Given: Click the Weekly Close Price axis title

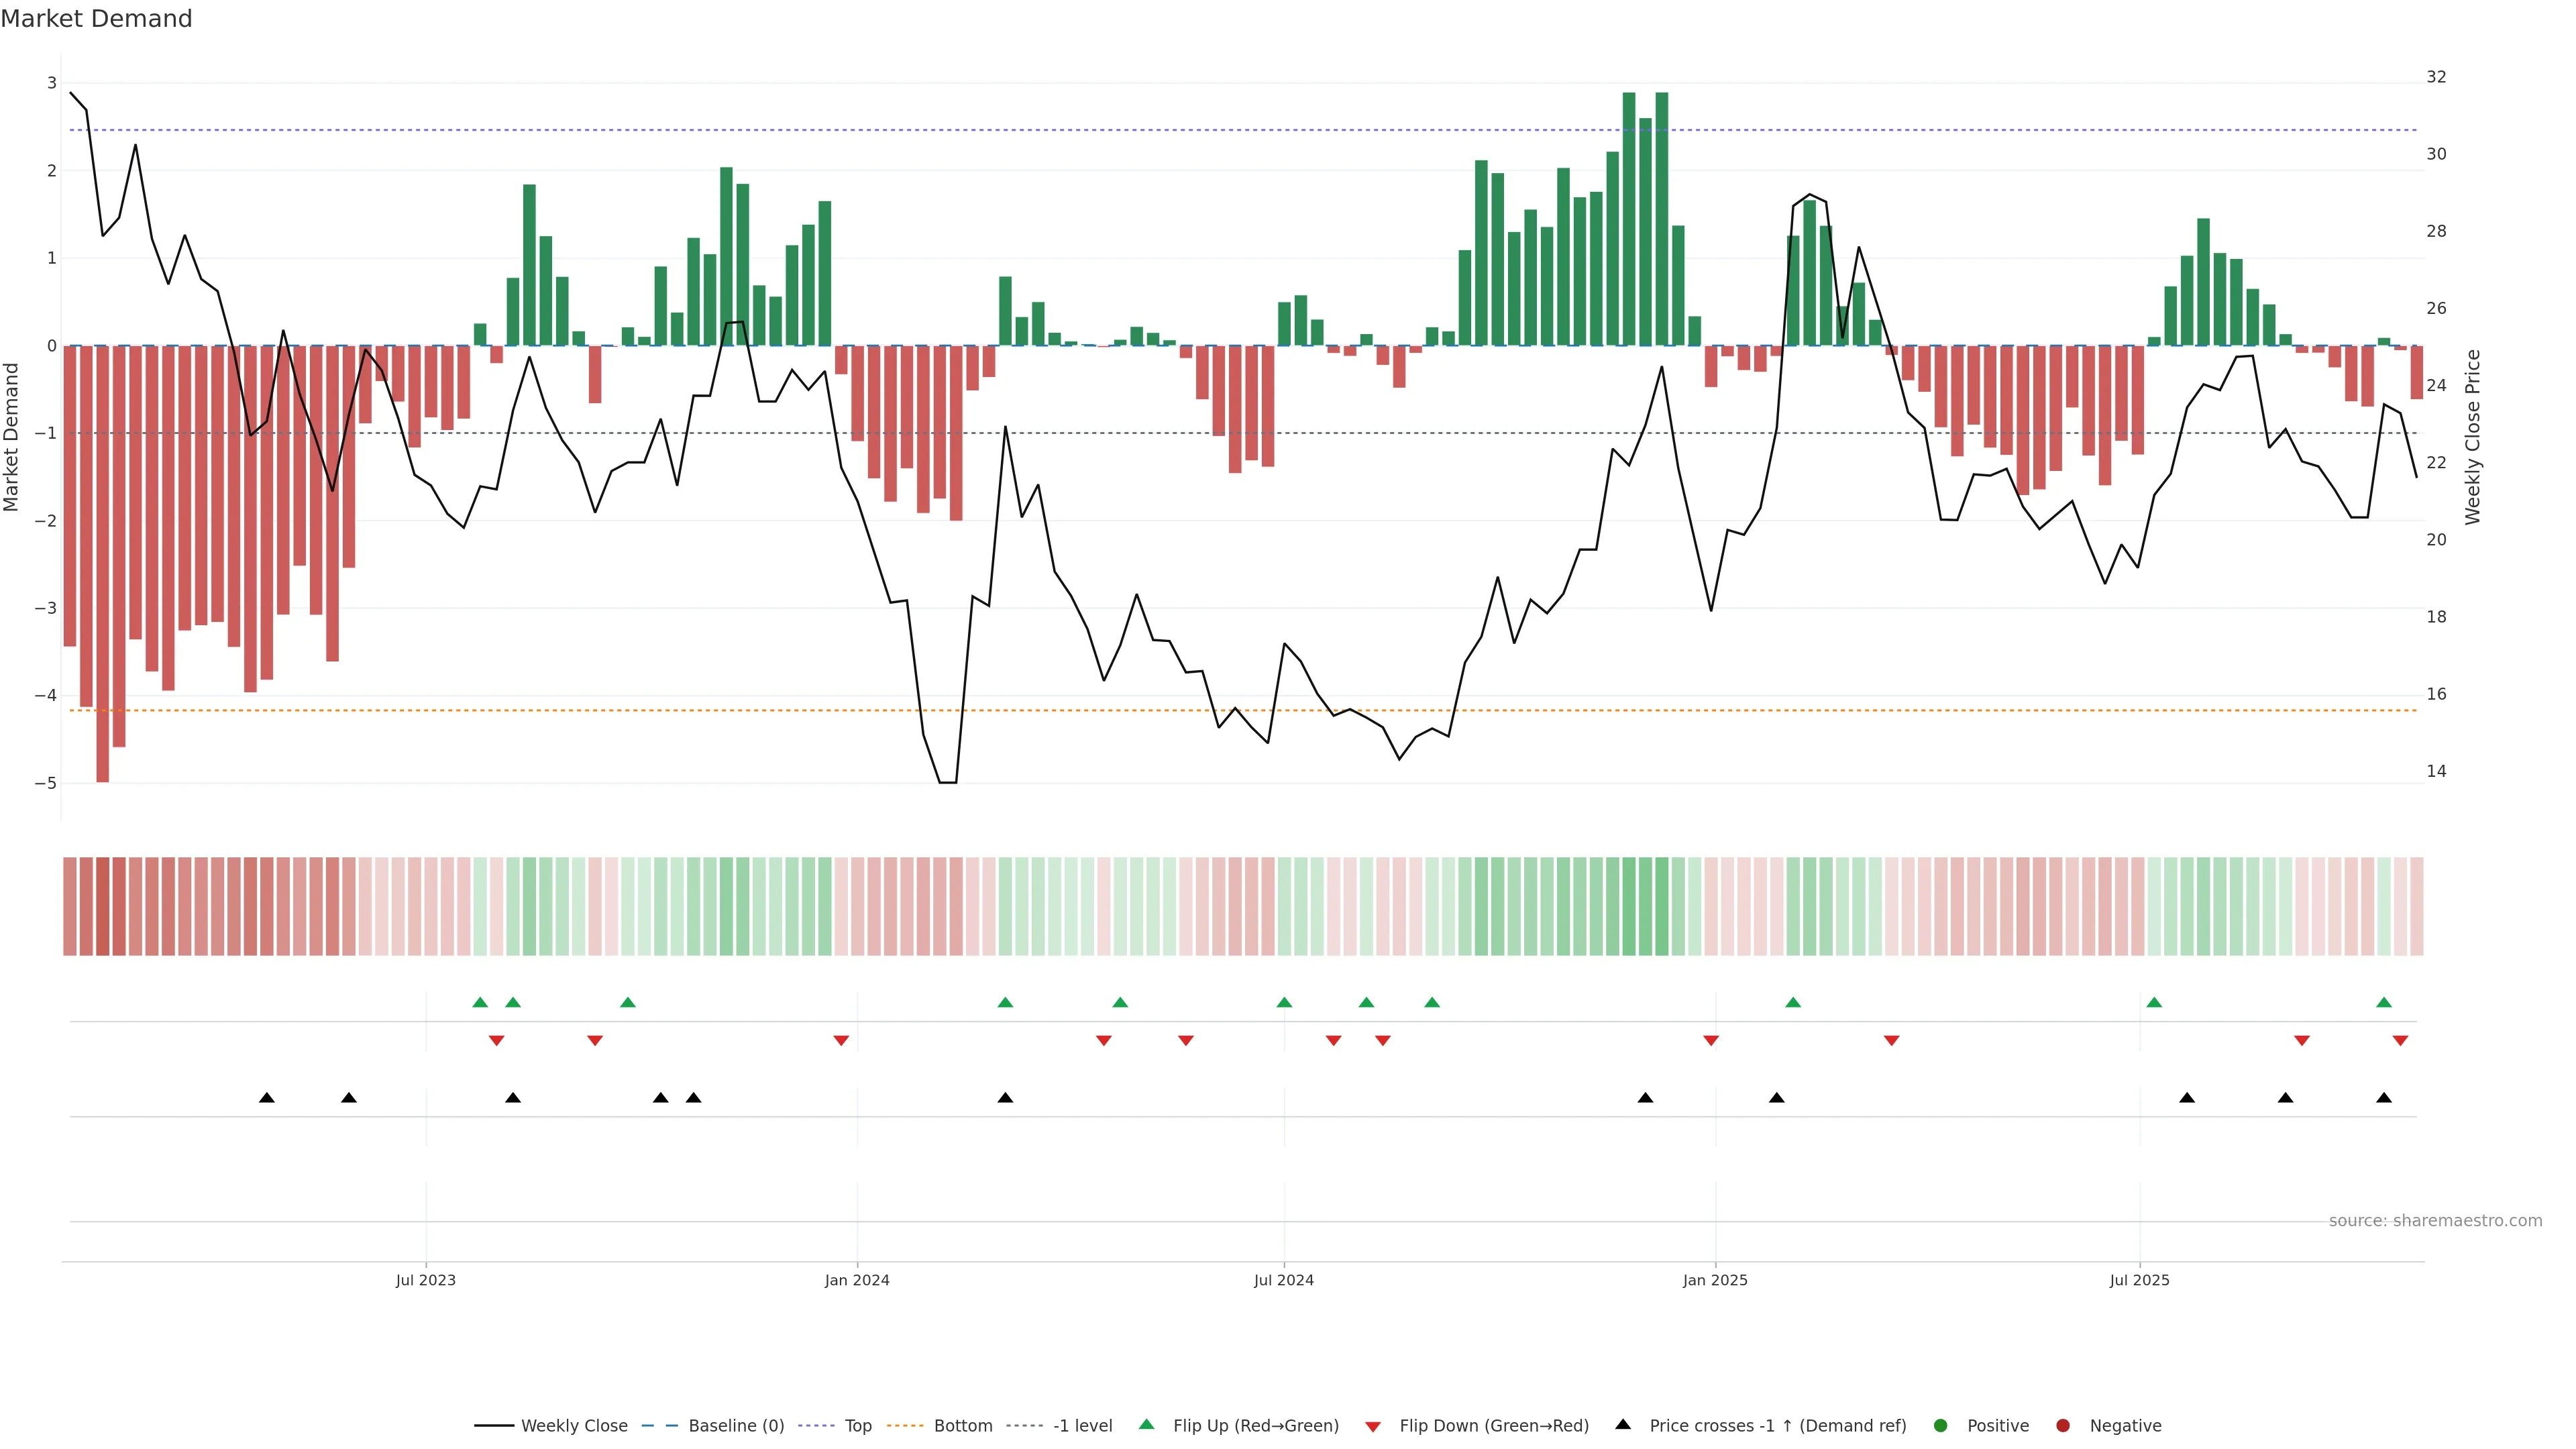Looking at the screenshot, I should (2473, 437).
